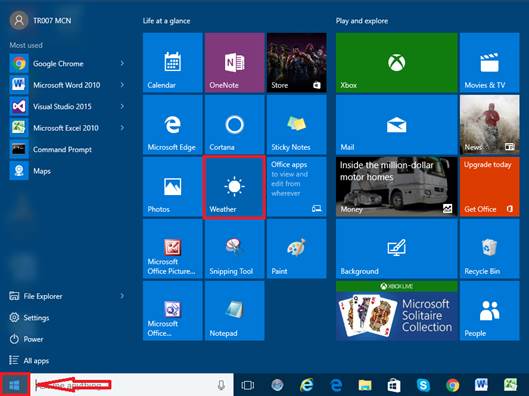Open the Weather tile
Viewport: 529px width, 396px height.
click(234, 187)
